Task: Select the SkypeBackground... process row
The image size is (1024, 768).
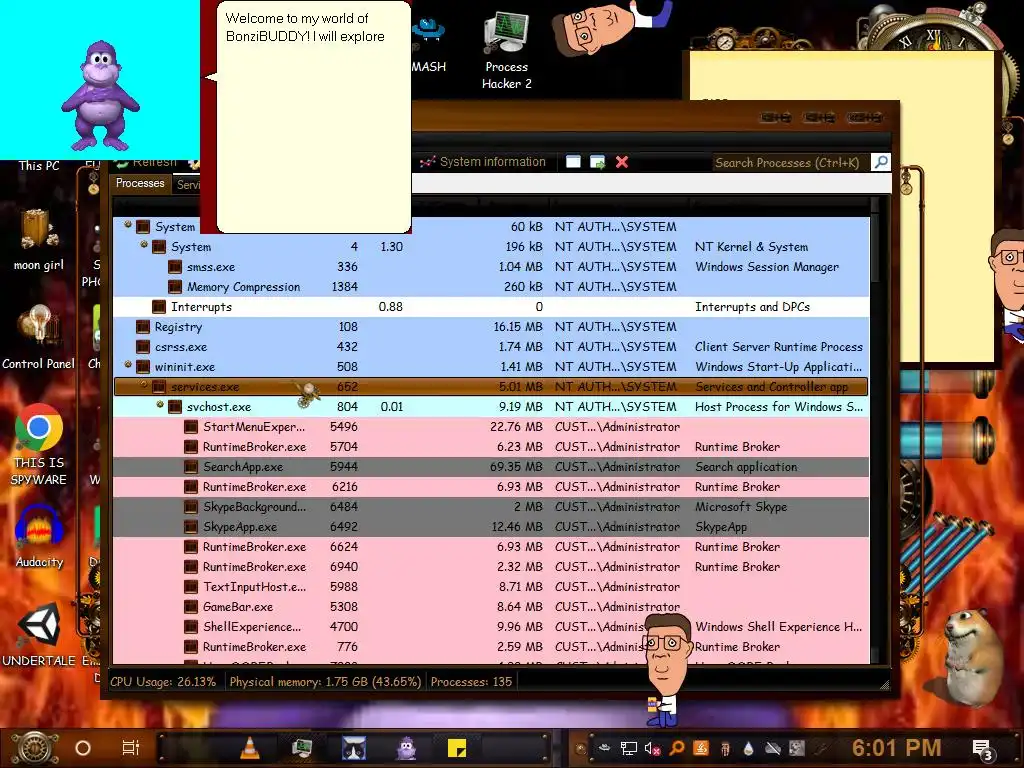Action: coord(490,507)
